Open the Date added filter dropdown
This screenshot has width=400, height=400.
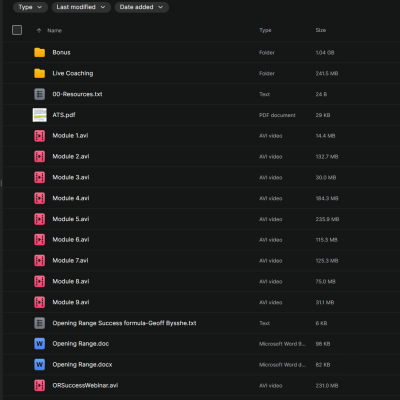142,7
